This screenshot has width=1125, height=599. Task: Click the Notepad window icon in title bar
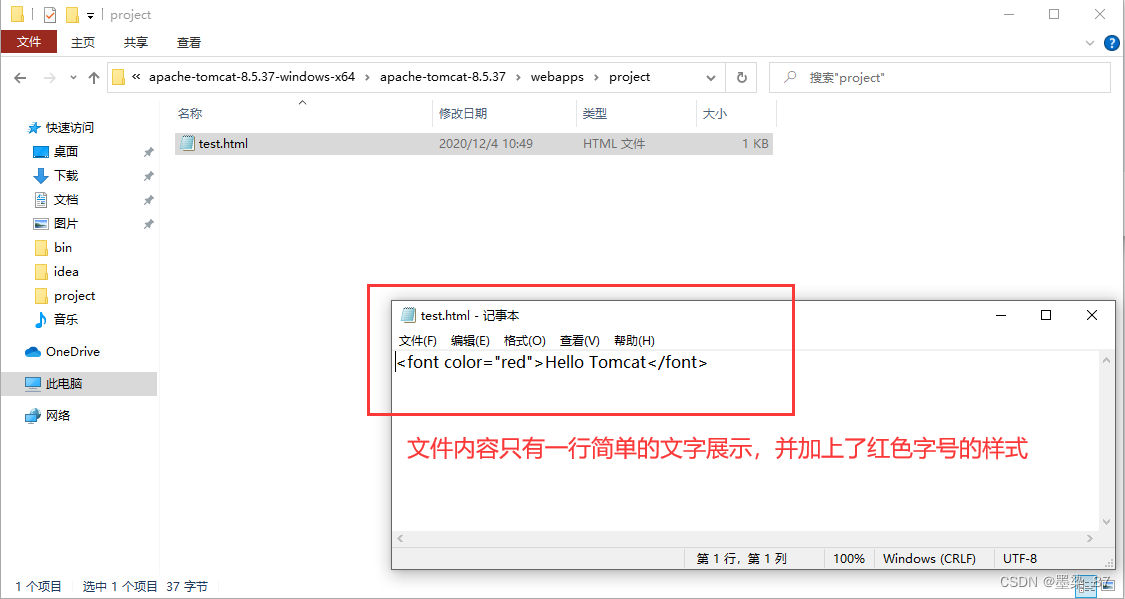coord(408,315)
